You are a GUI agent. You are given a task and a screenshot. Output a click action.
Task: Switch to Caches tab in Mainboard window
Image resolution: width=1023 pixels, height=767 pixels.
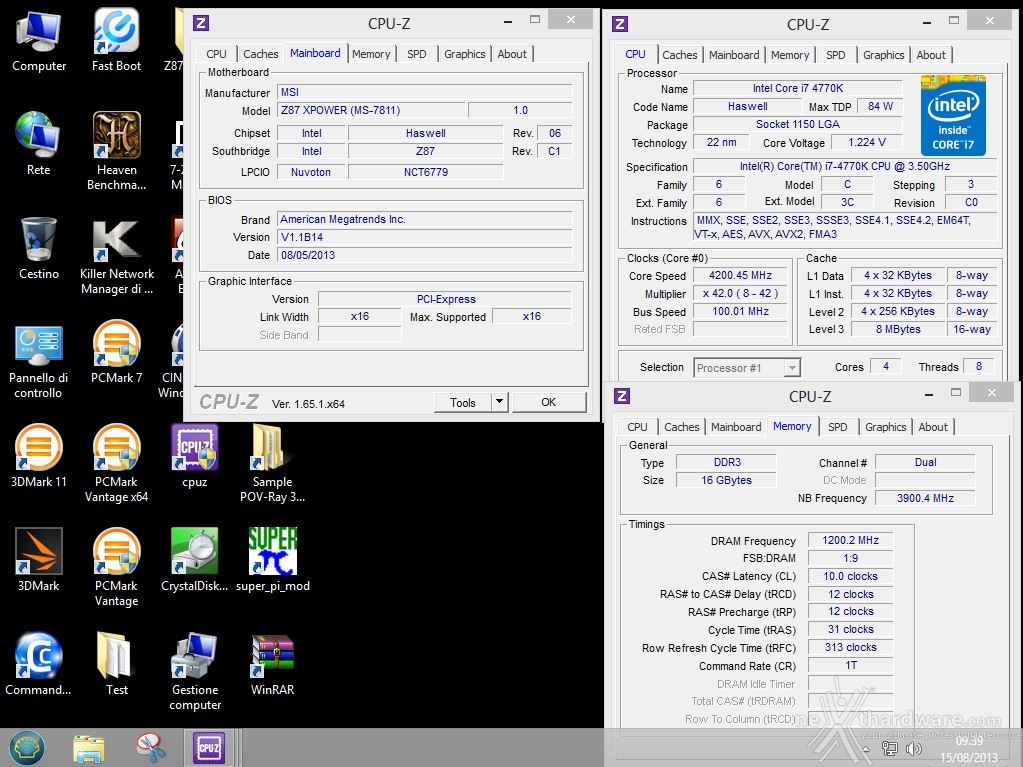click(260, 54)
